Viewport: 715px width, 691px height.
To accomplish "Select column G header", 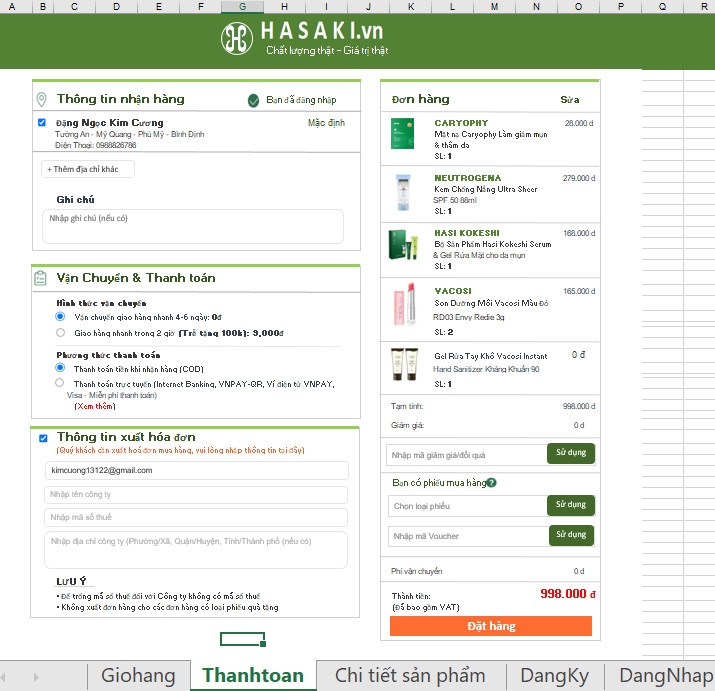I will point(242,6).
